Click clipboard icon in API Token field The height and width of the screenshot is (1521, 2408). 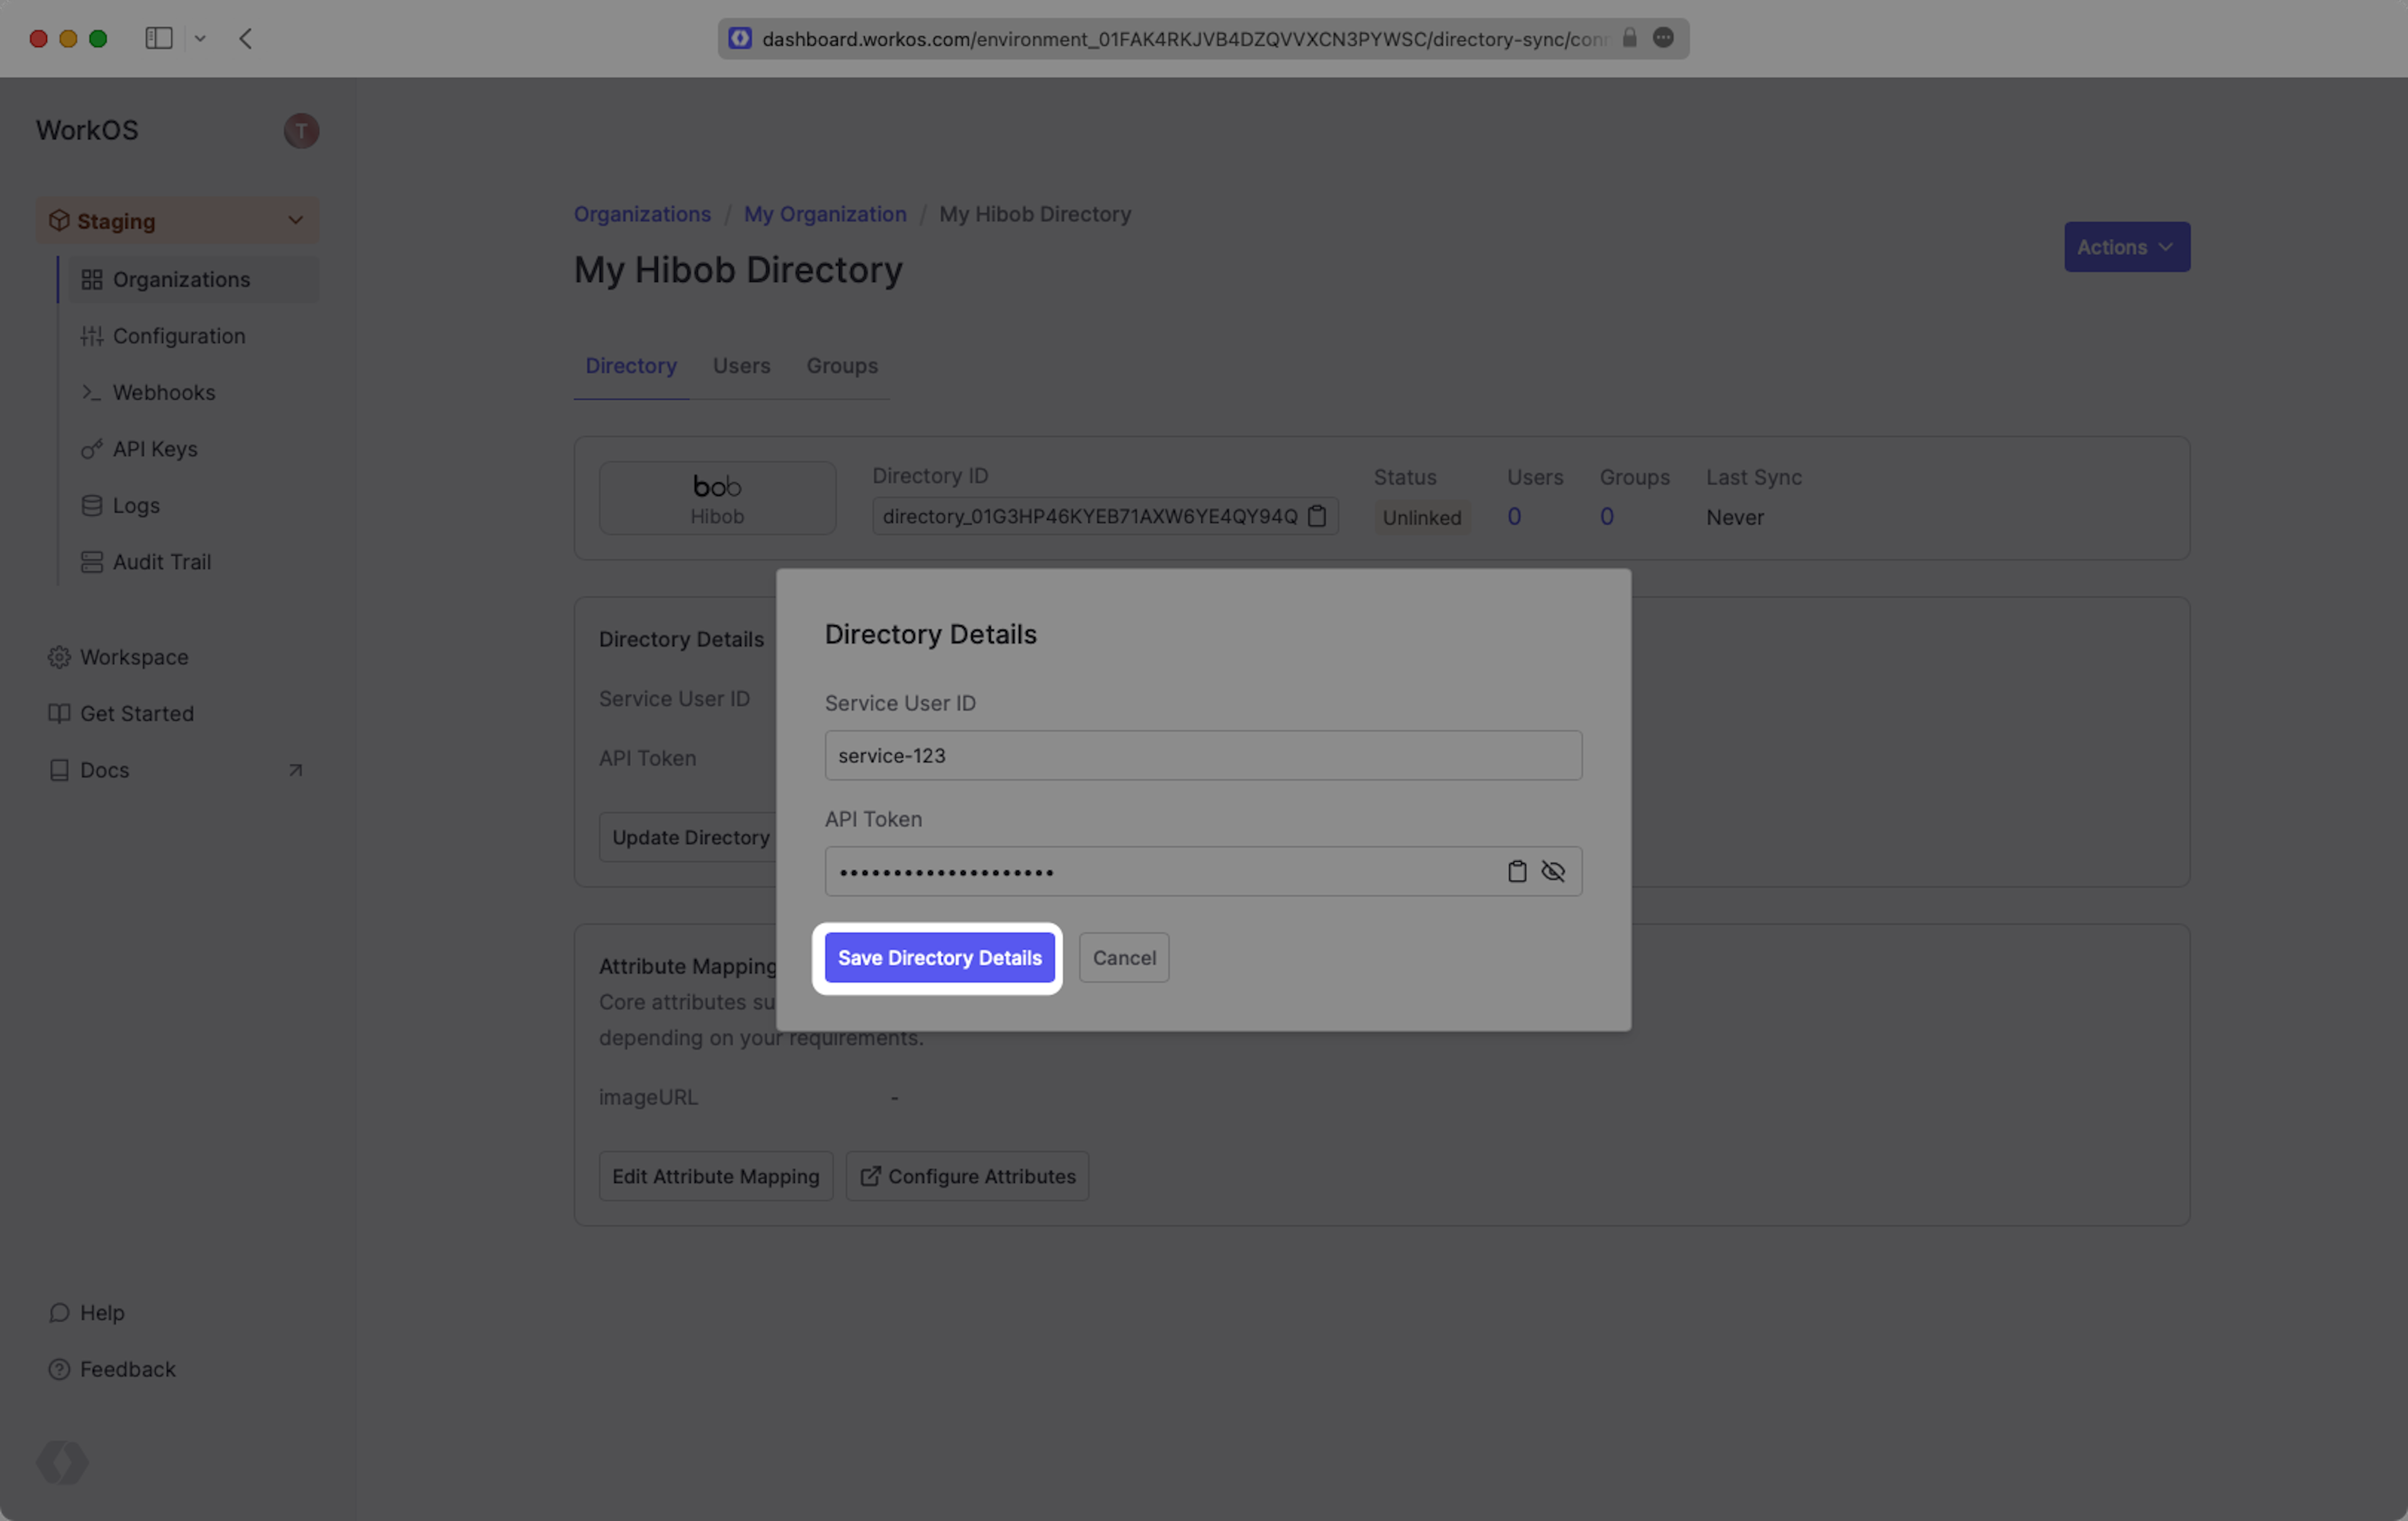pos(1517,871)
